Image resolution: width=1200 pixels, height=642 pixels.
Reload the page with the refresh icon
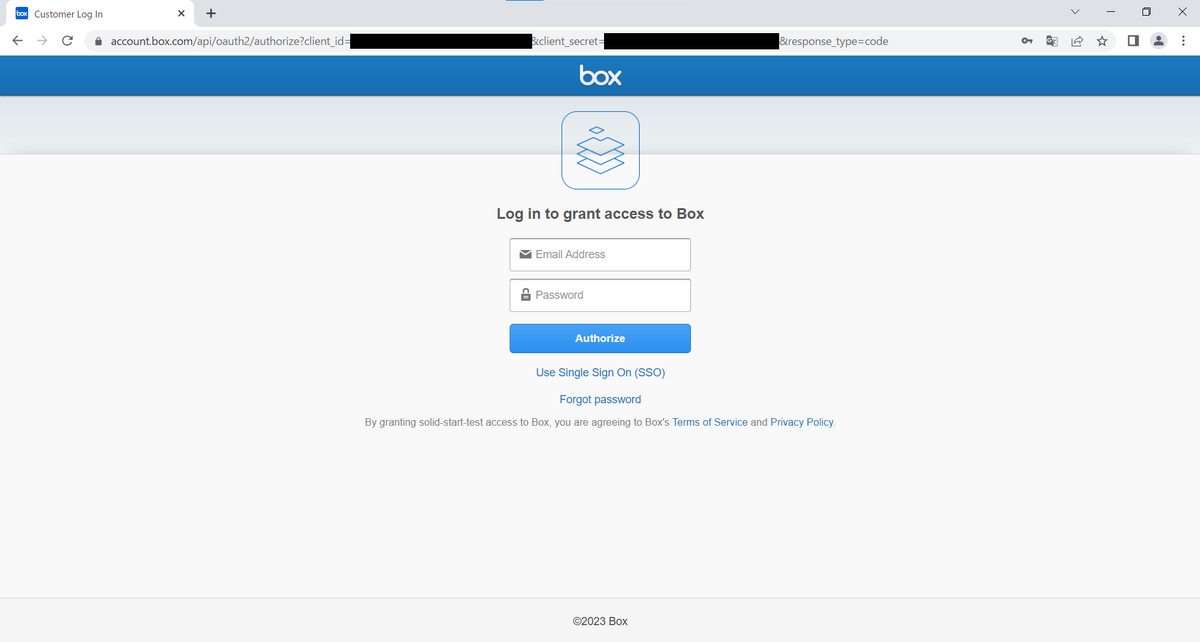pos(67,41)
